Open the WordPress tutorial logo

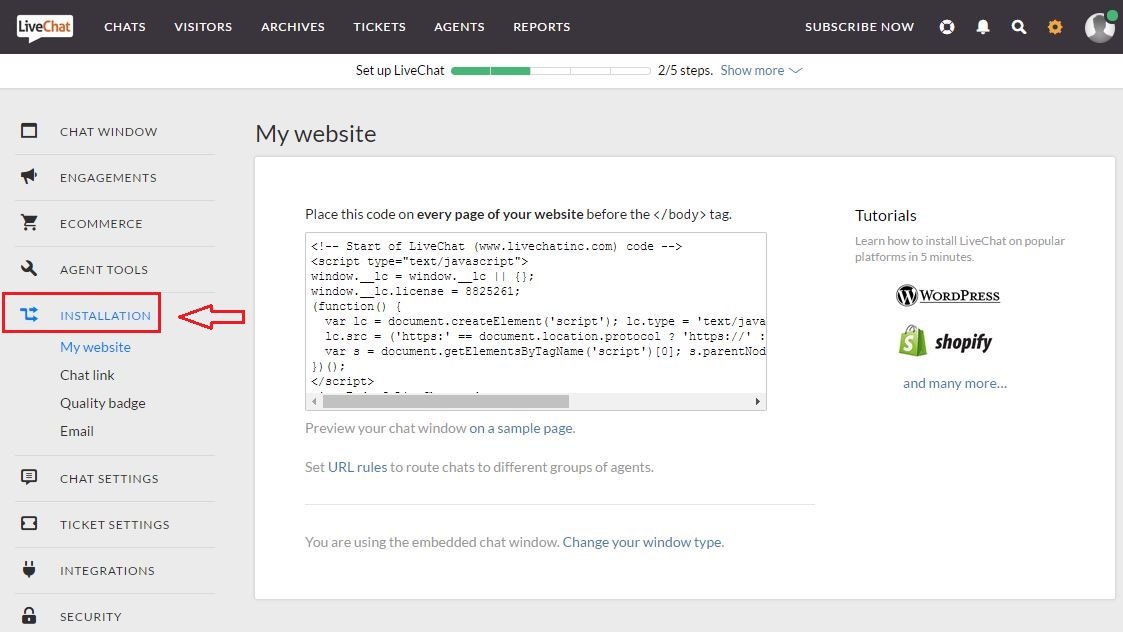coord(948,295)
